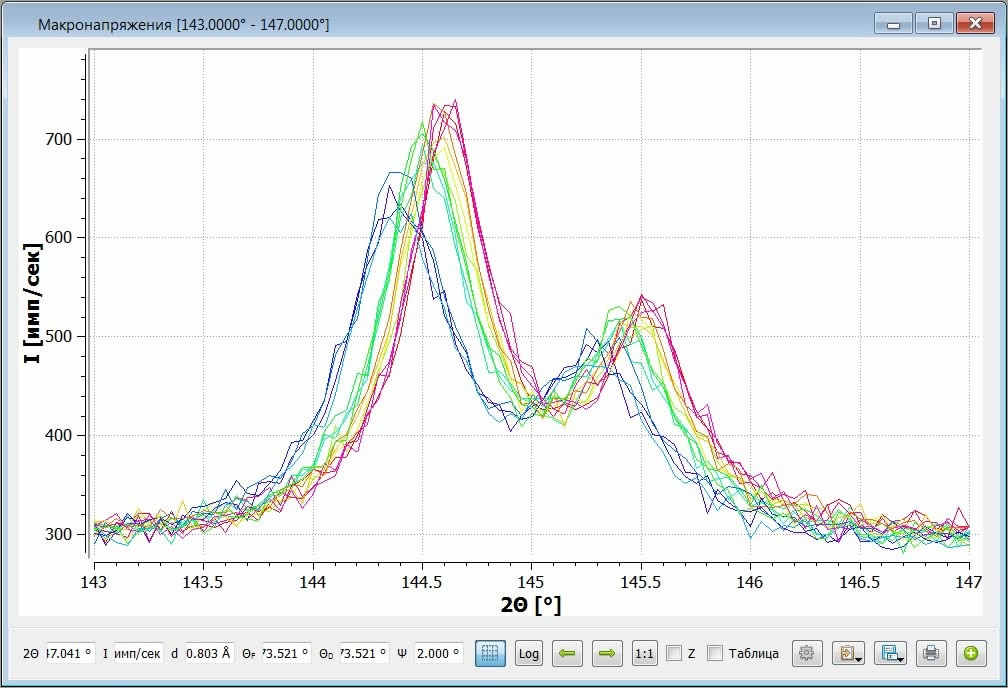Click the Log scale button
This screenshot has width=1008, height=688.
pyautogui.click(x=529, y=654)
